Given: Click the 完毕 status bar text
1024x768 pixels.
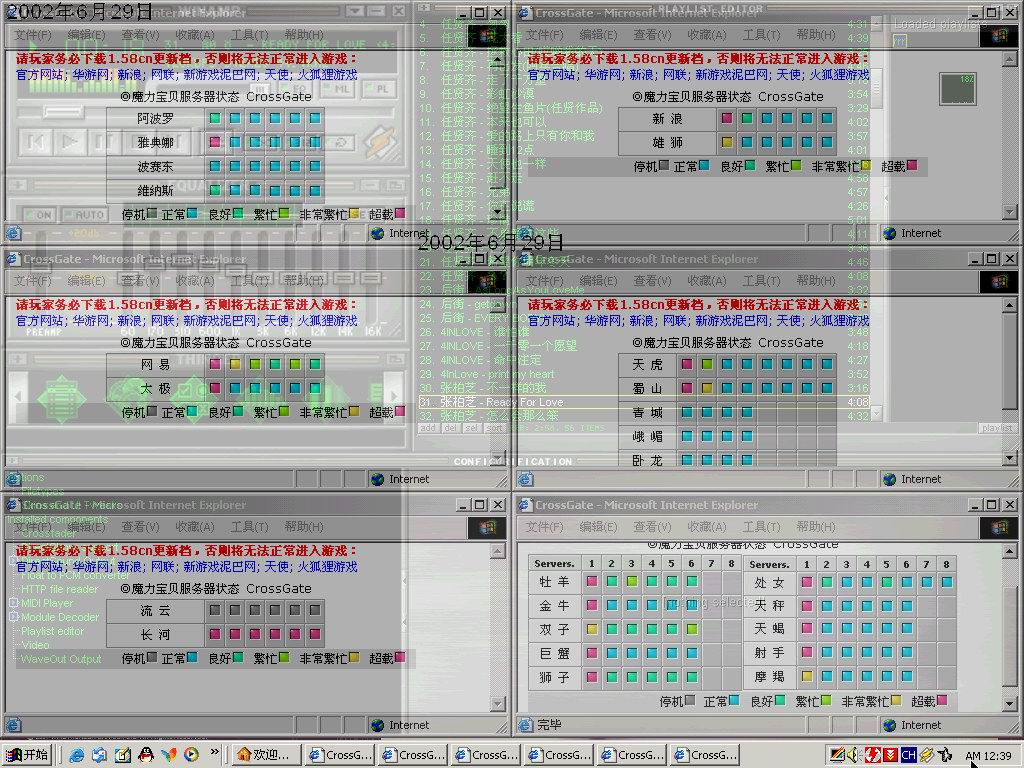Looking at the screenshot, I should coord(549,725).
